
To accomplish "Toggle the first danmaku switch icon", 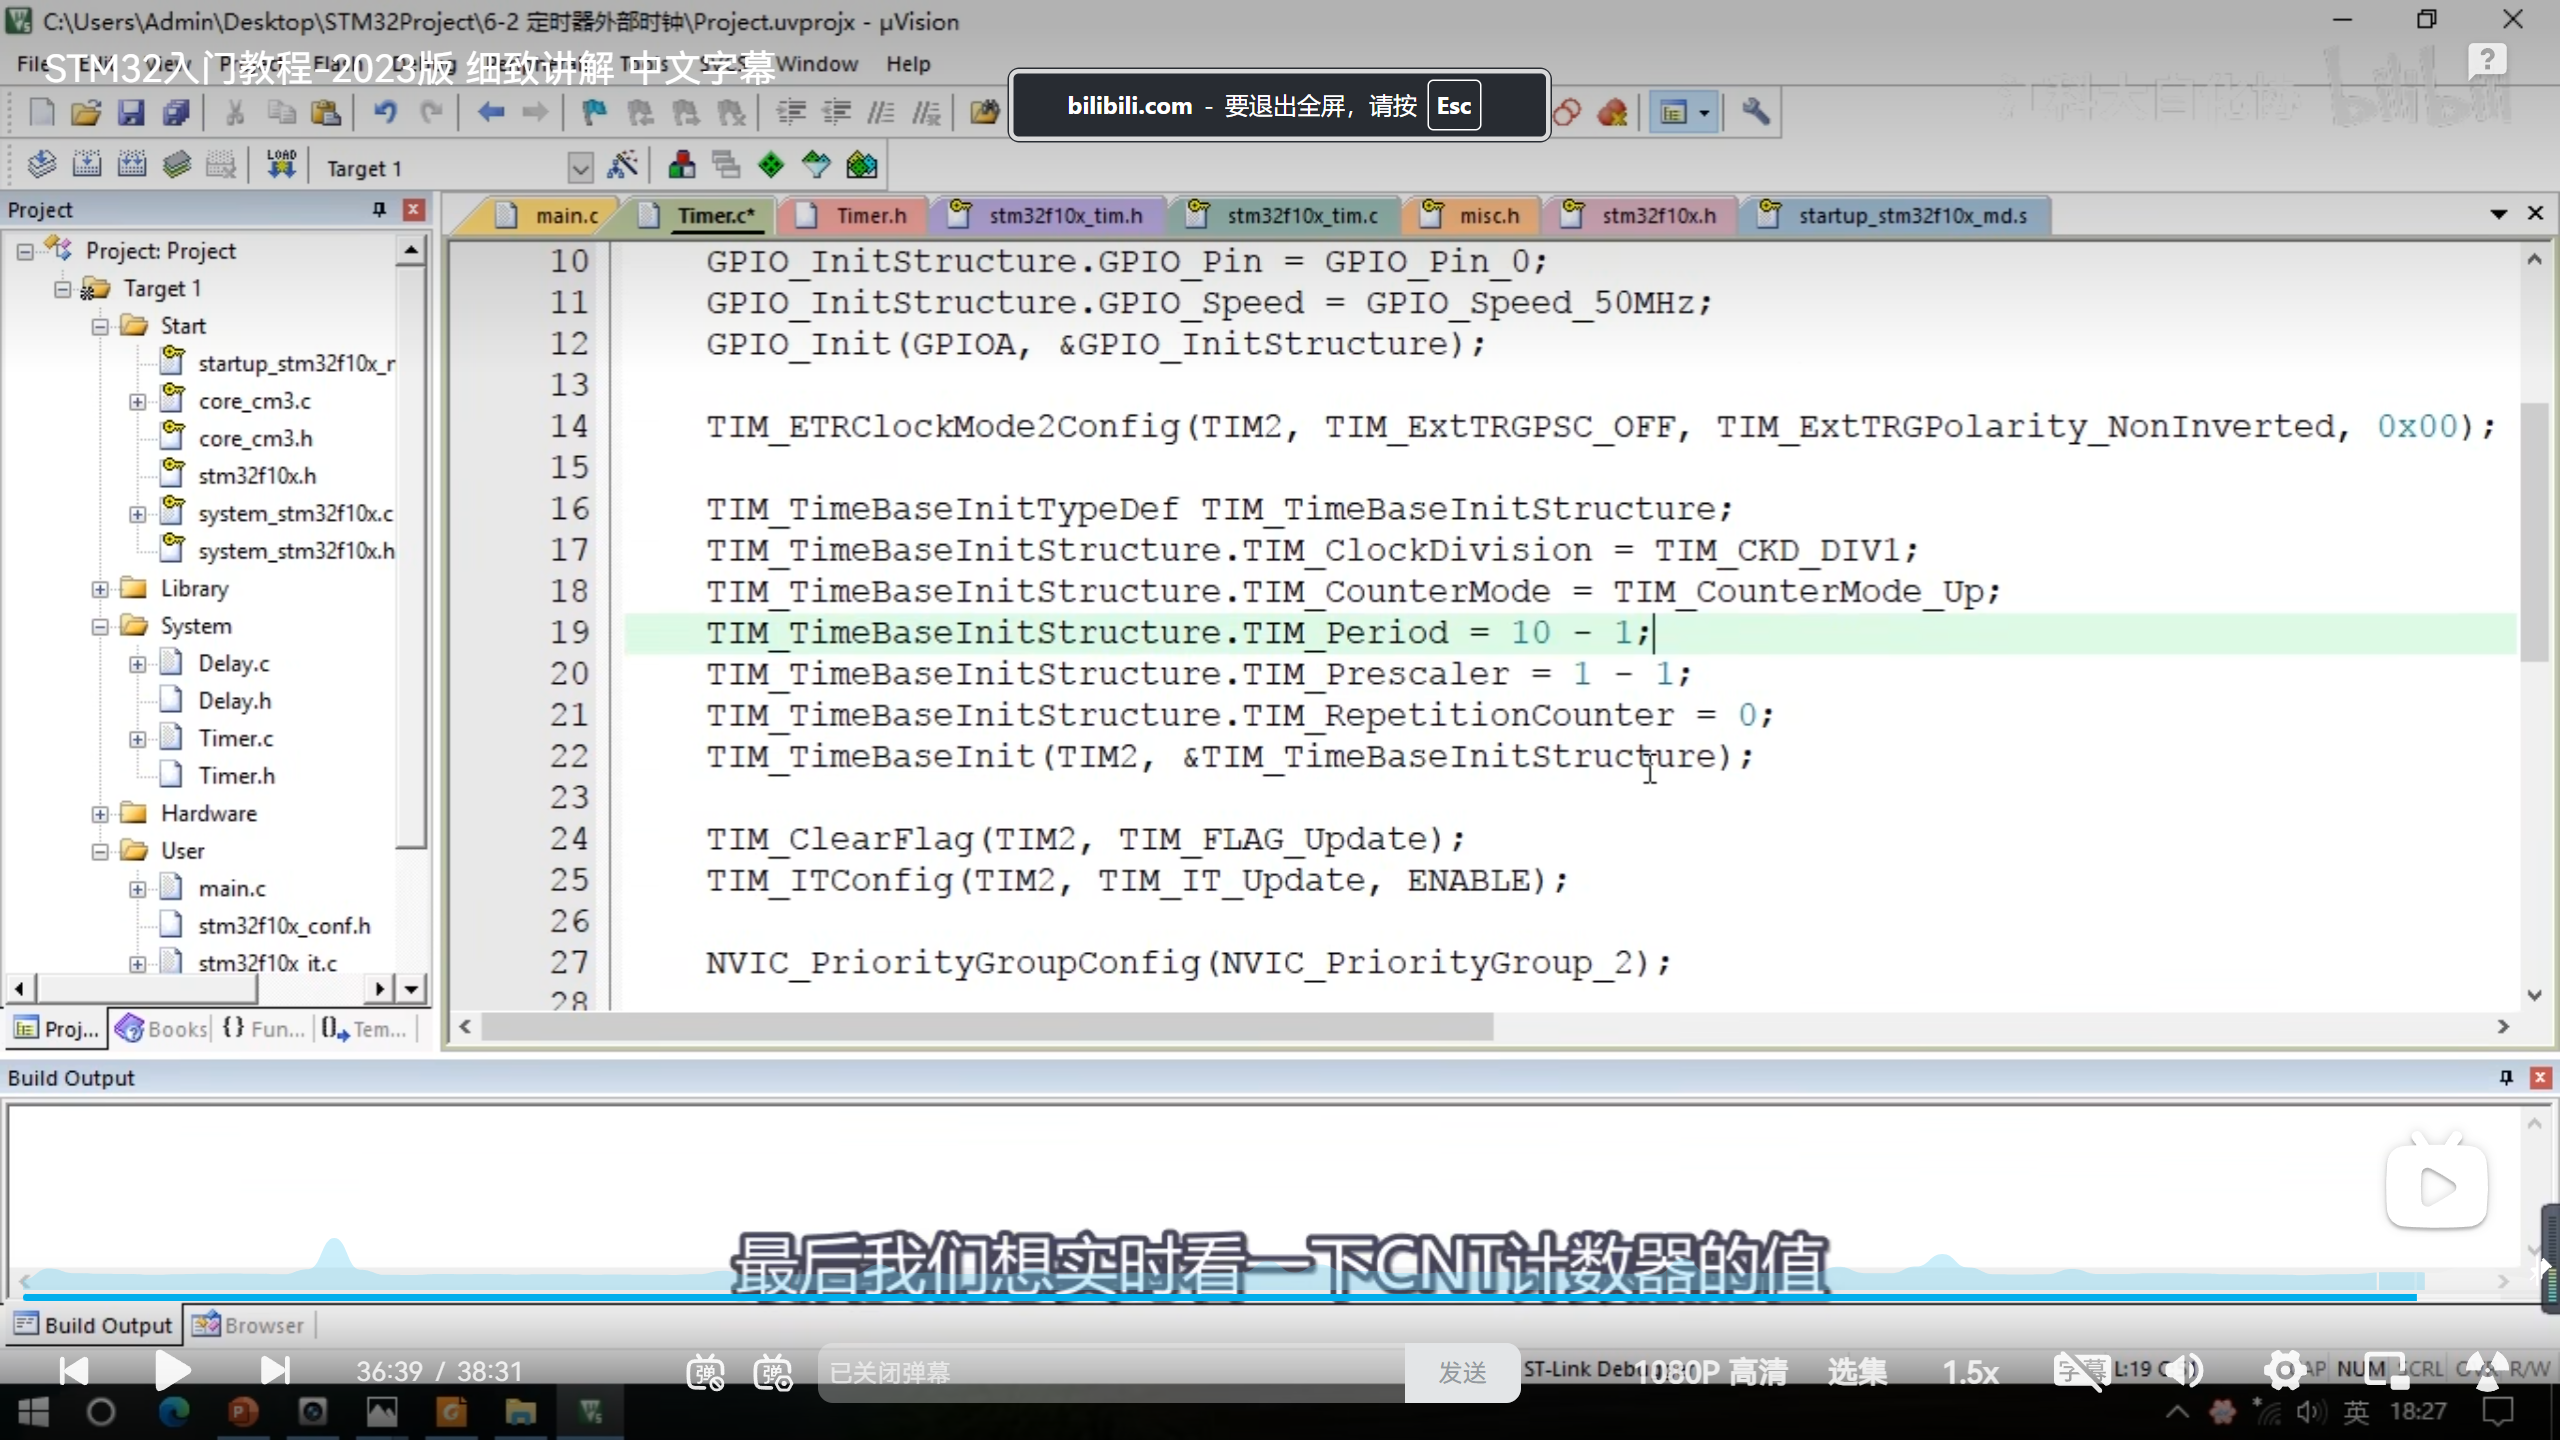I will tap(705, 1372).
